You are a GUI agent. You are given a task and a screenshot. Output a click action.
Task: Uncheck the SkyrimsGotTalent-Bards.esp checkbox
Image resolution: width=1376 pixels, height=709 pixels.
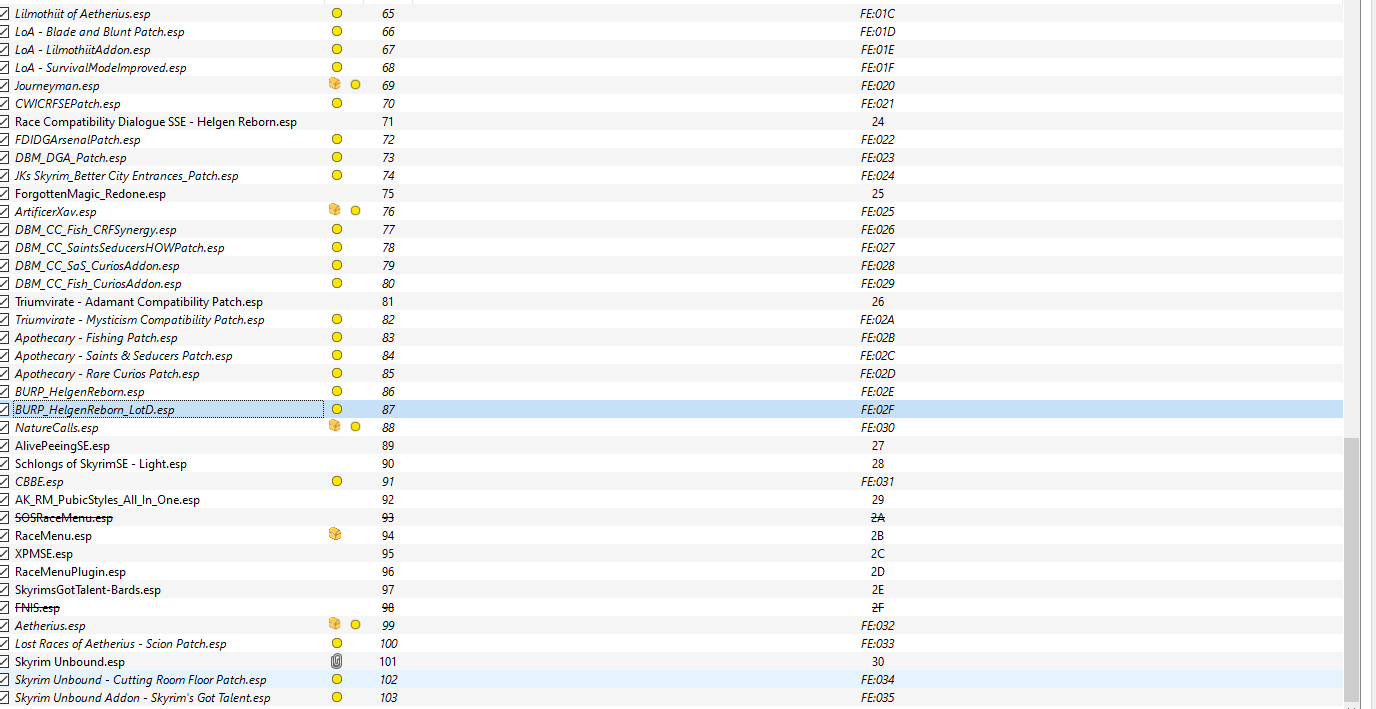click(5, 589)
